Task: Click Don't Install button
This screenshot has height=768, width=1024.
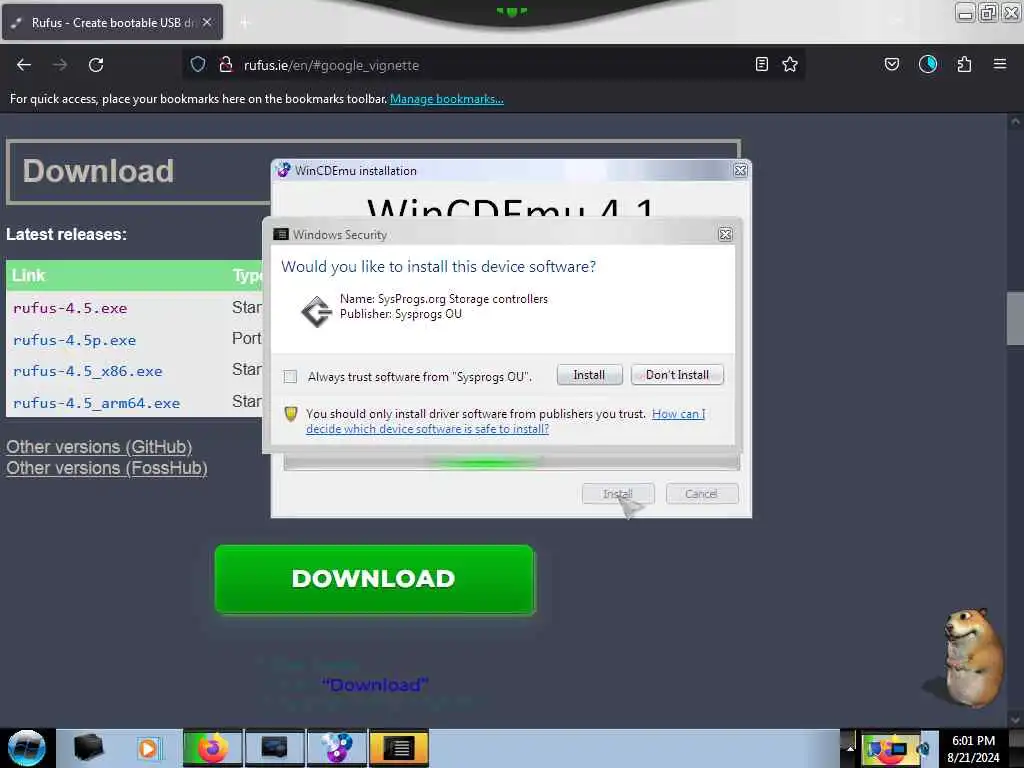Action: coord(677,375)
